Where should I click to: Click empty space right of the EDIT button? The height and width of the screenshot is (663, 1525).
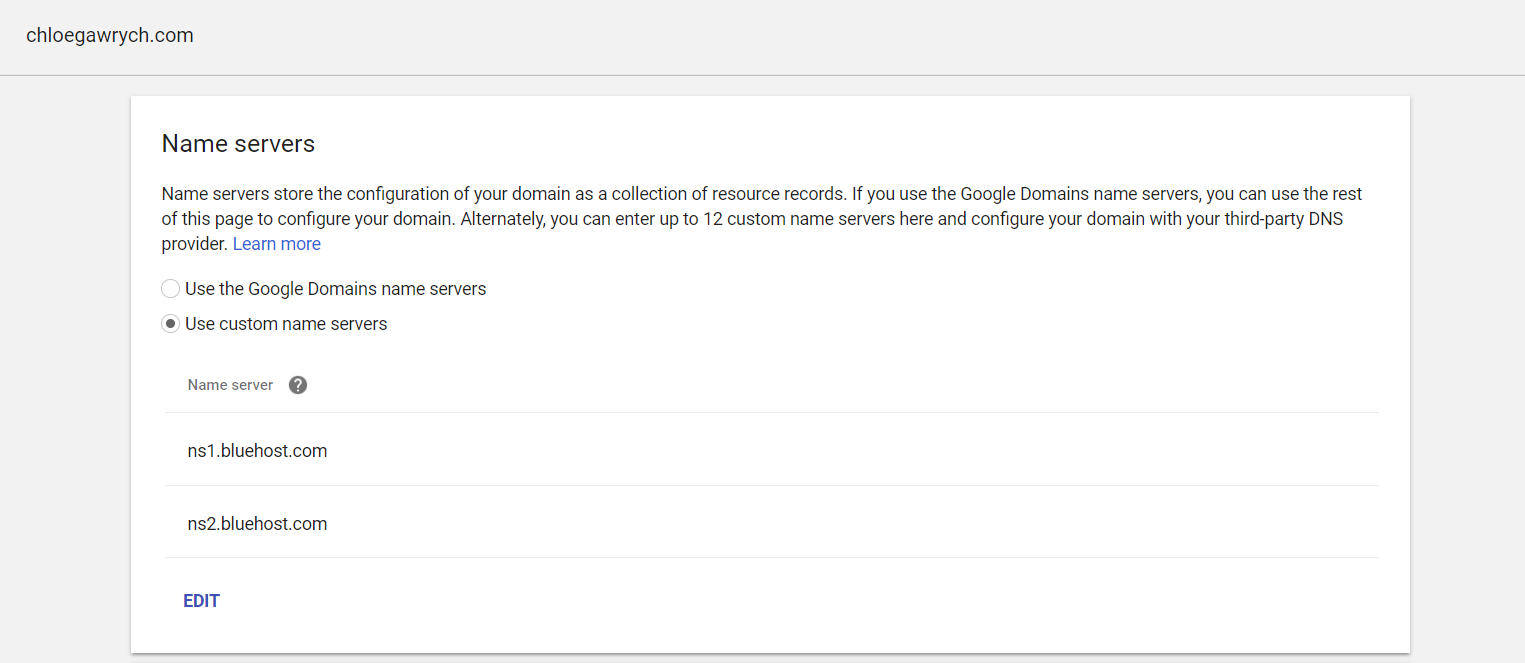[800, 601]
